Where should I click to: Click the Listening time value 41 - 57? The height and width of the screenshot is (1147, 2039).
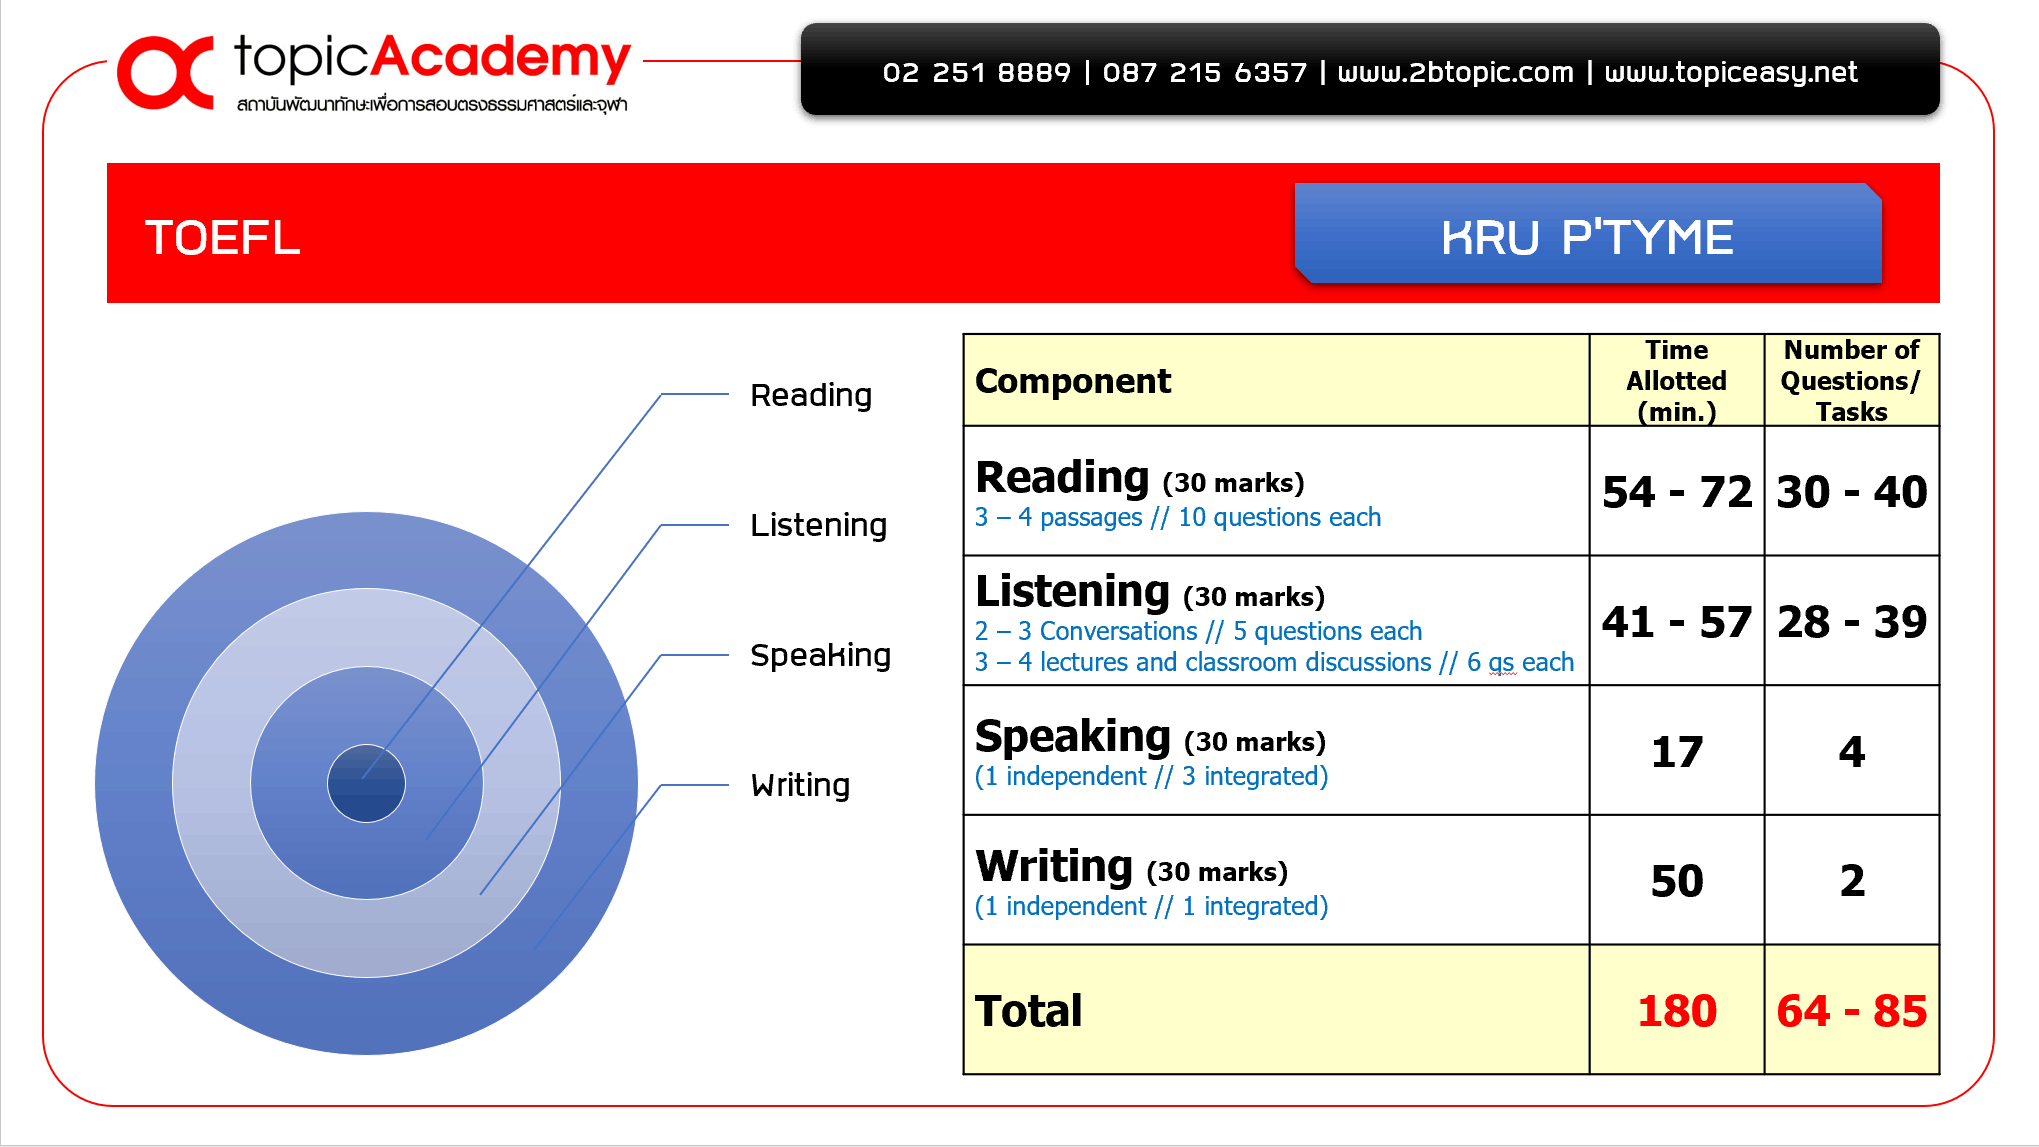click(x=1677, y=622)
